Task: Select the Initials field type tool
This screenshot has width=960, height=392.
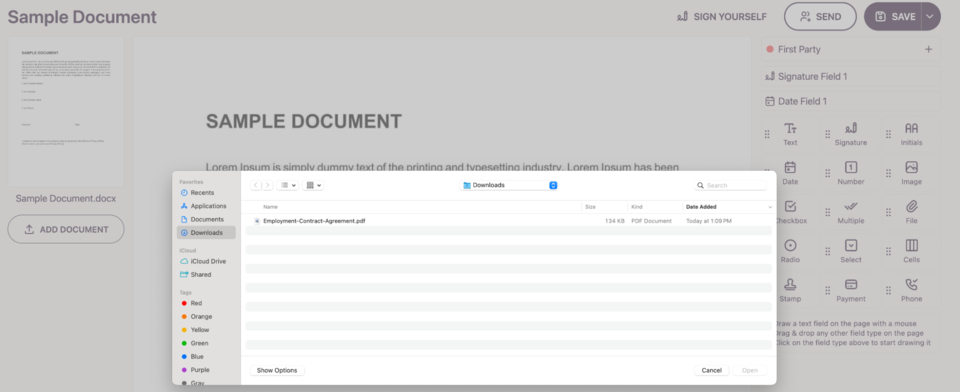Action: (x=911, y=134)
